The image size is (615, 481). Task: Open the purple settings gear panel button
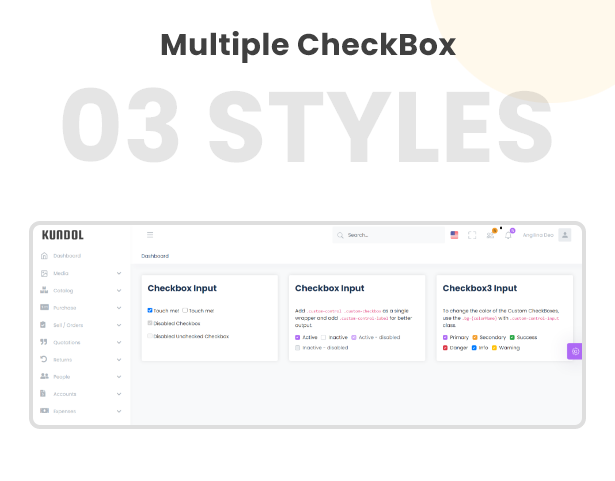575,351
